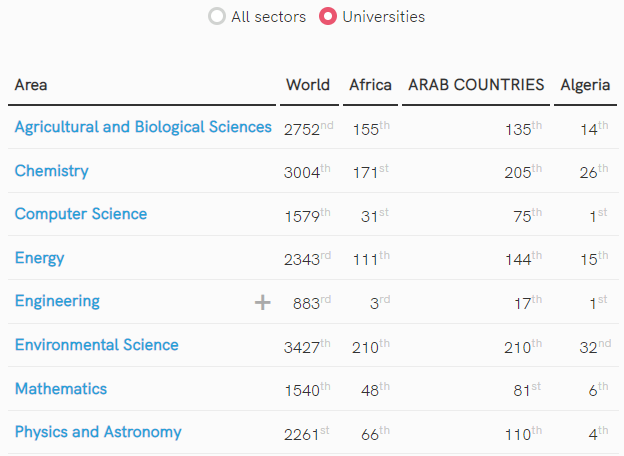The image size is (624, 456).
Task: Open the Chemistry area link
Action: click(x=51, y=171)
